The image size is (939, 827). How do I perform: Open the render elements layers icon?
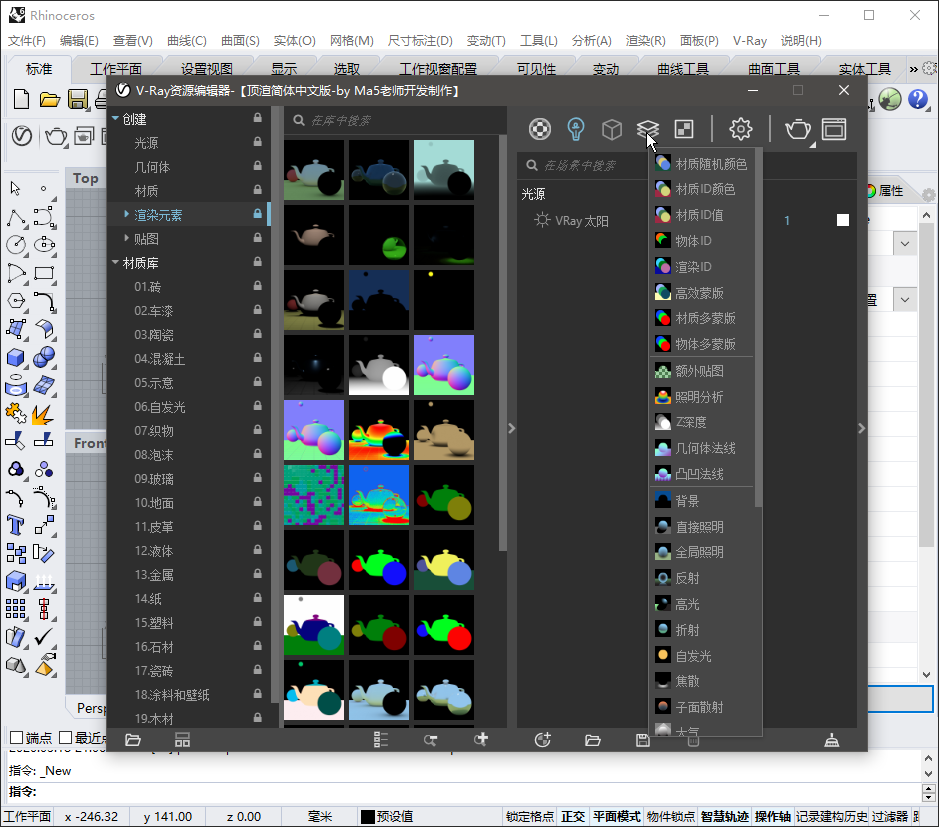647,129
